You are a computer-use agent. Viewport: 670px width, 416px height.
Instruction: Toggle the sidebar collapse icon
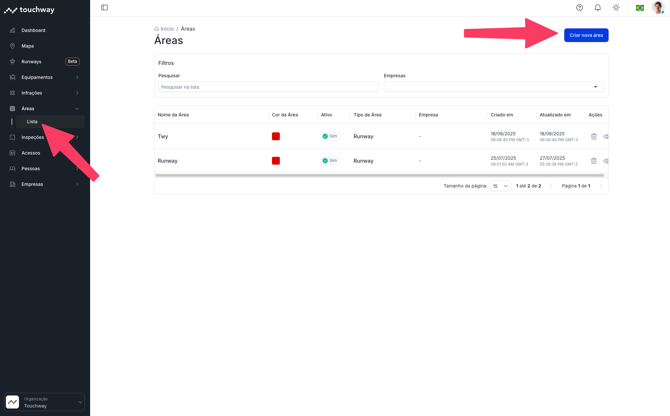click(104, 8)
